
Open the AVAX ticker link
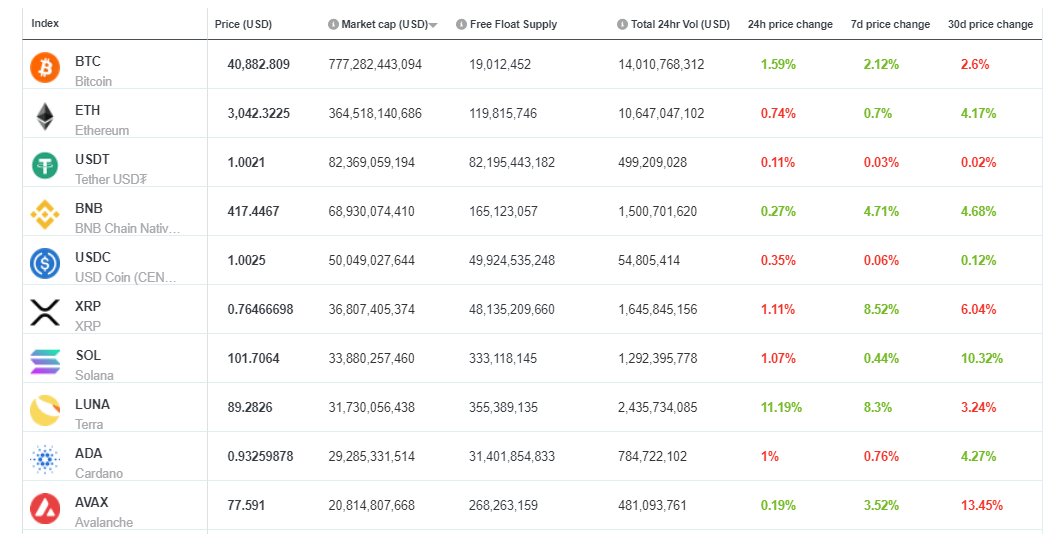92,503
